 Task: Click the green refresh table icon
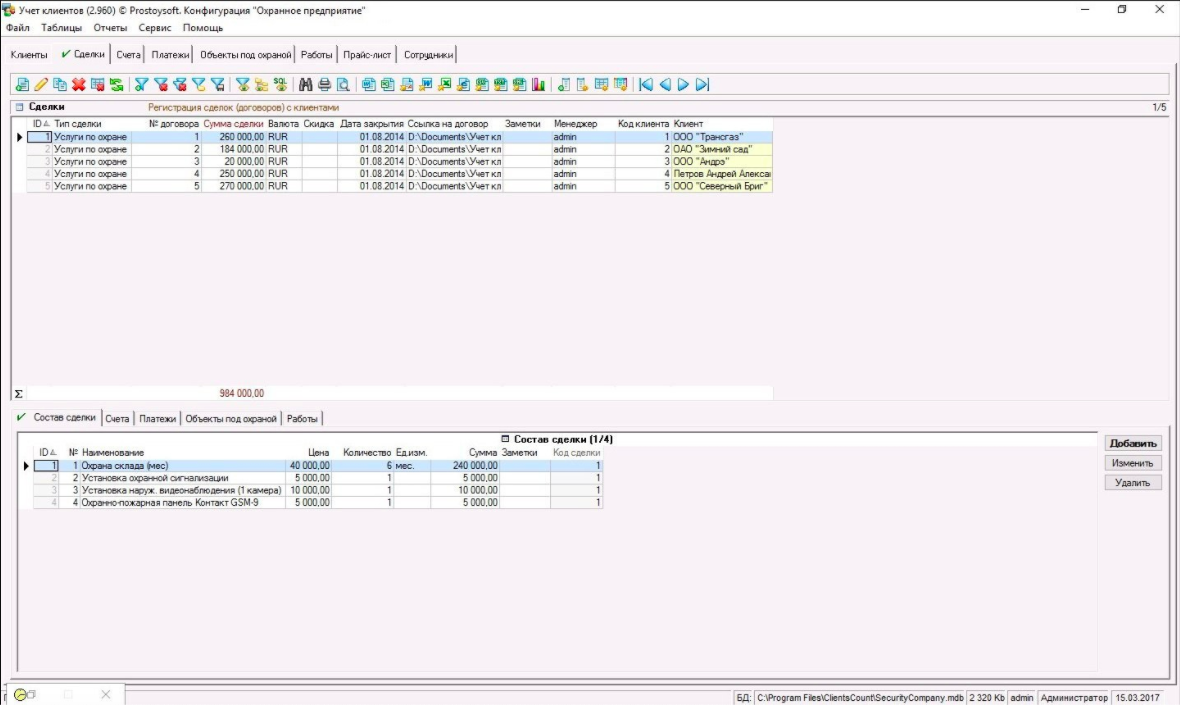(x=117, y=85)
